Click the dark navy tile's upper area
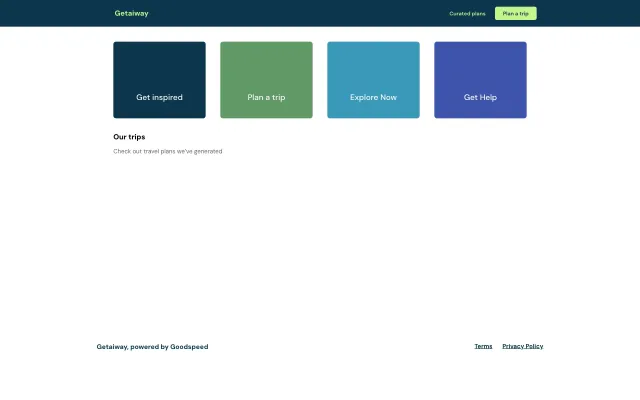 click(159, 60)
